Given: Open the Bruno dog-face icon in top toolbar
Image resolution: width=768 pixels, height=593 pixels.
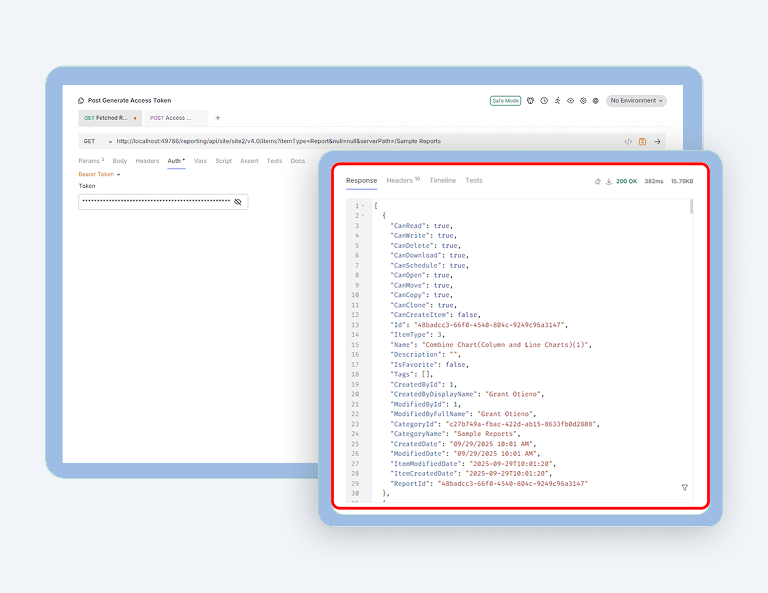Looking at the screenshot, I should tap(530, 101).
